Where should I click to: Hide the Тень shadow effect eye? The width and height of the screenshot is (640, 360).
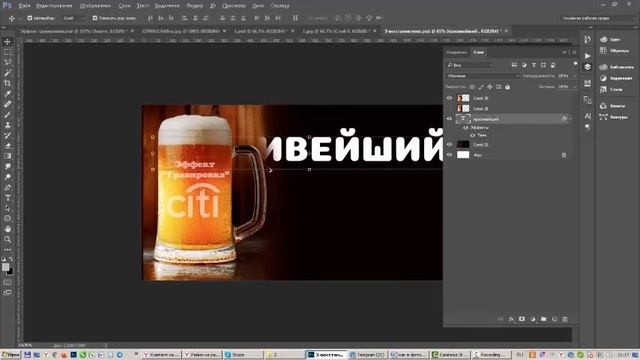pyautogui.click(x=473, y=135)
